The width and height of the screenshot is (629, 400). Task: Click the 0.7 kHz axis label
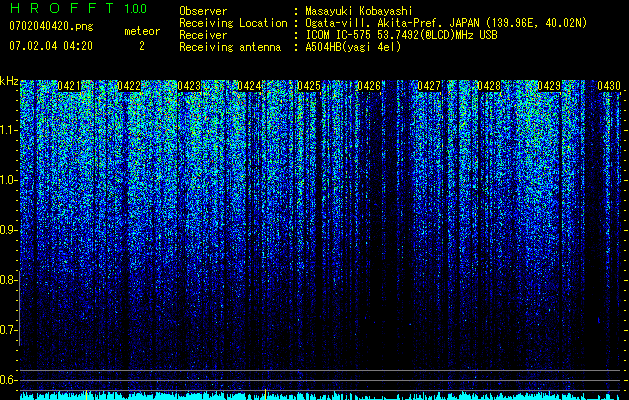8,330
